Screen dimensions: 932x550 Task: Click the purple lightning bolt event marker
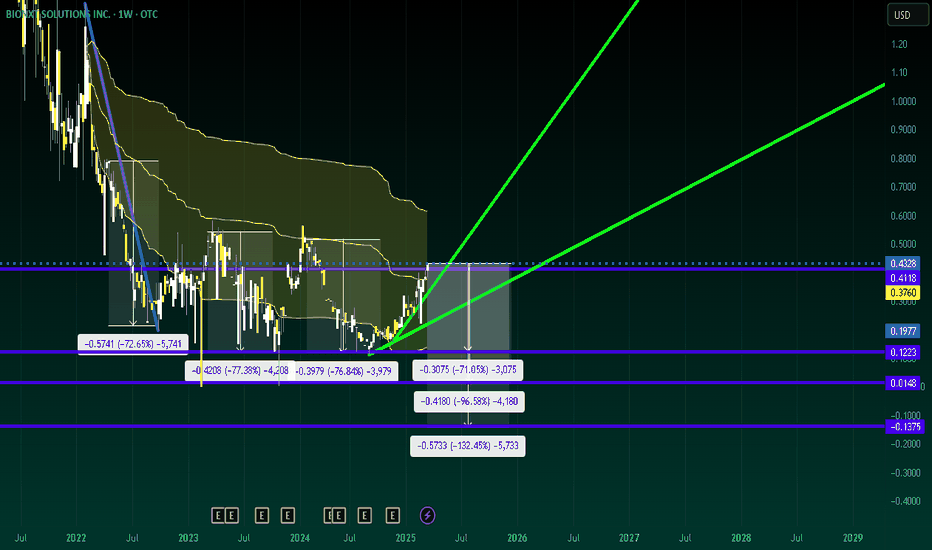click(427, 515)
